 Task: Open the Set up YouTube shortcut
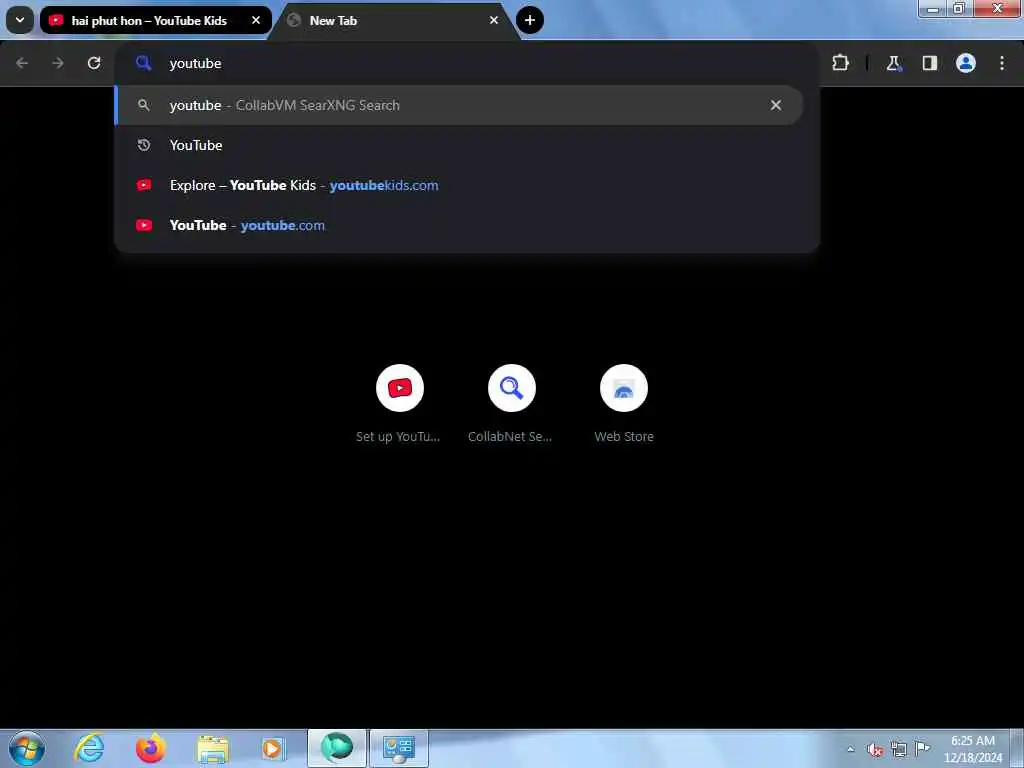399,404
